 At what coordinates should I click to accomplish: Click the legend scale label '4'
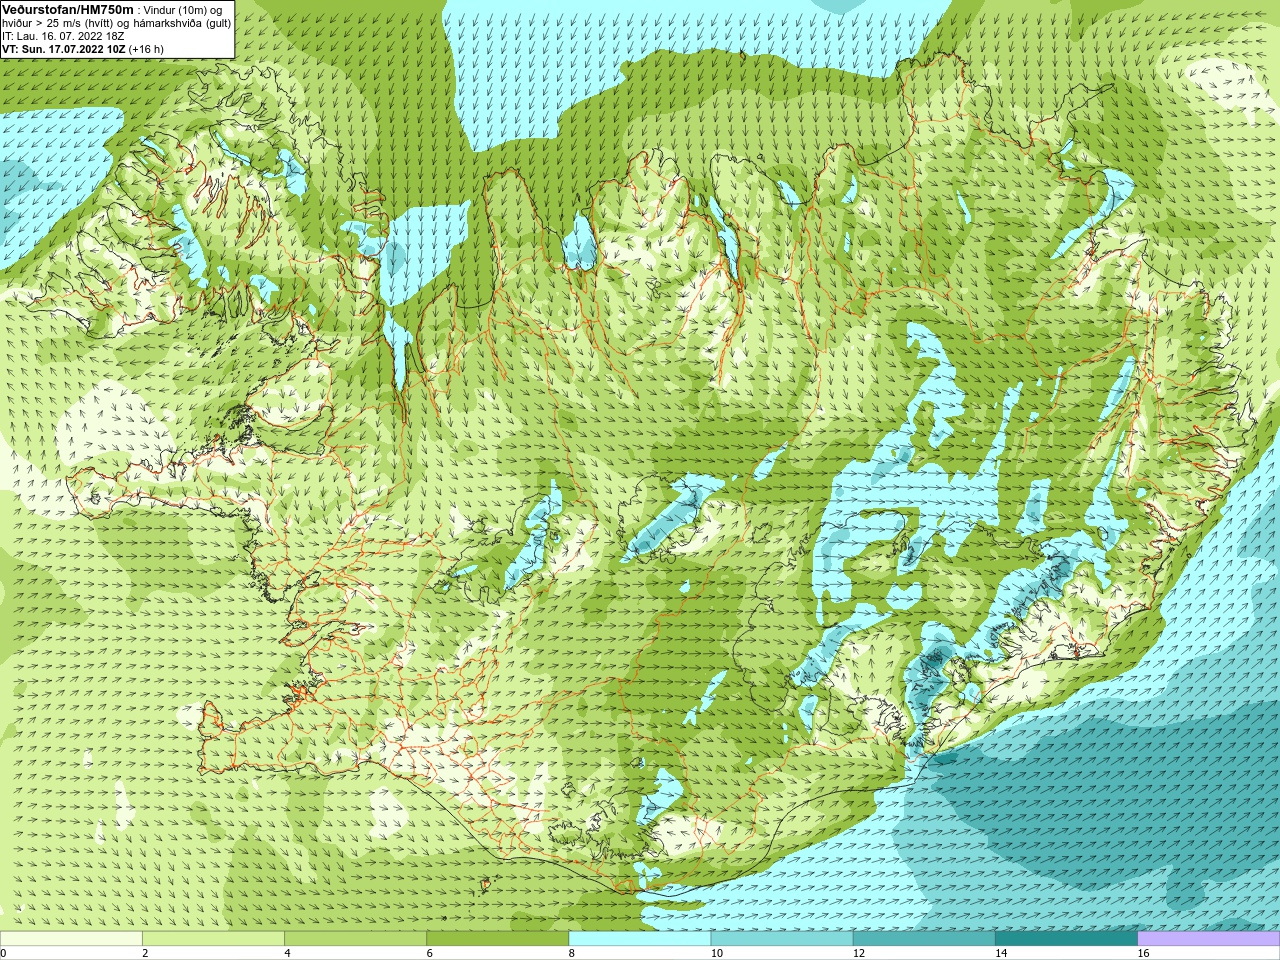287,953
